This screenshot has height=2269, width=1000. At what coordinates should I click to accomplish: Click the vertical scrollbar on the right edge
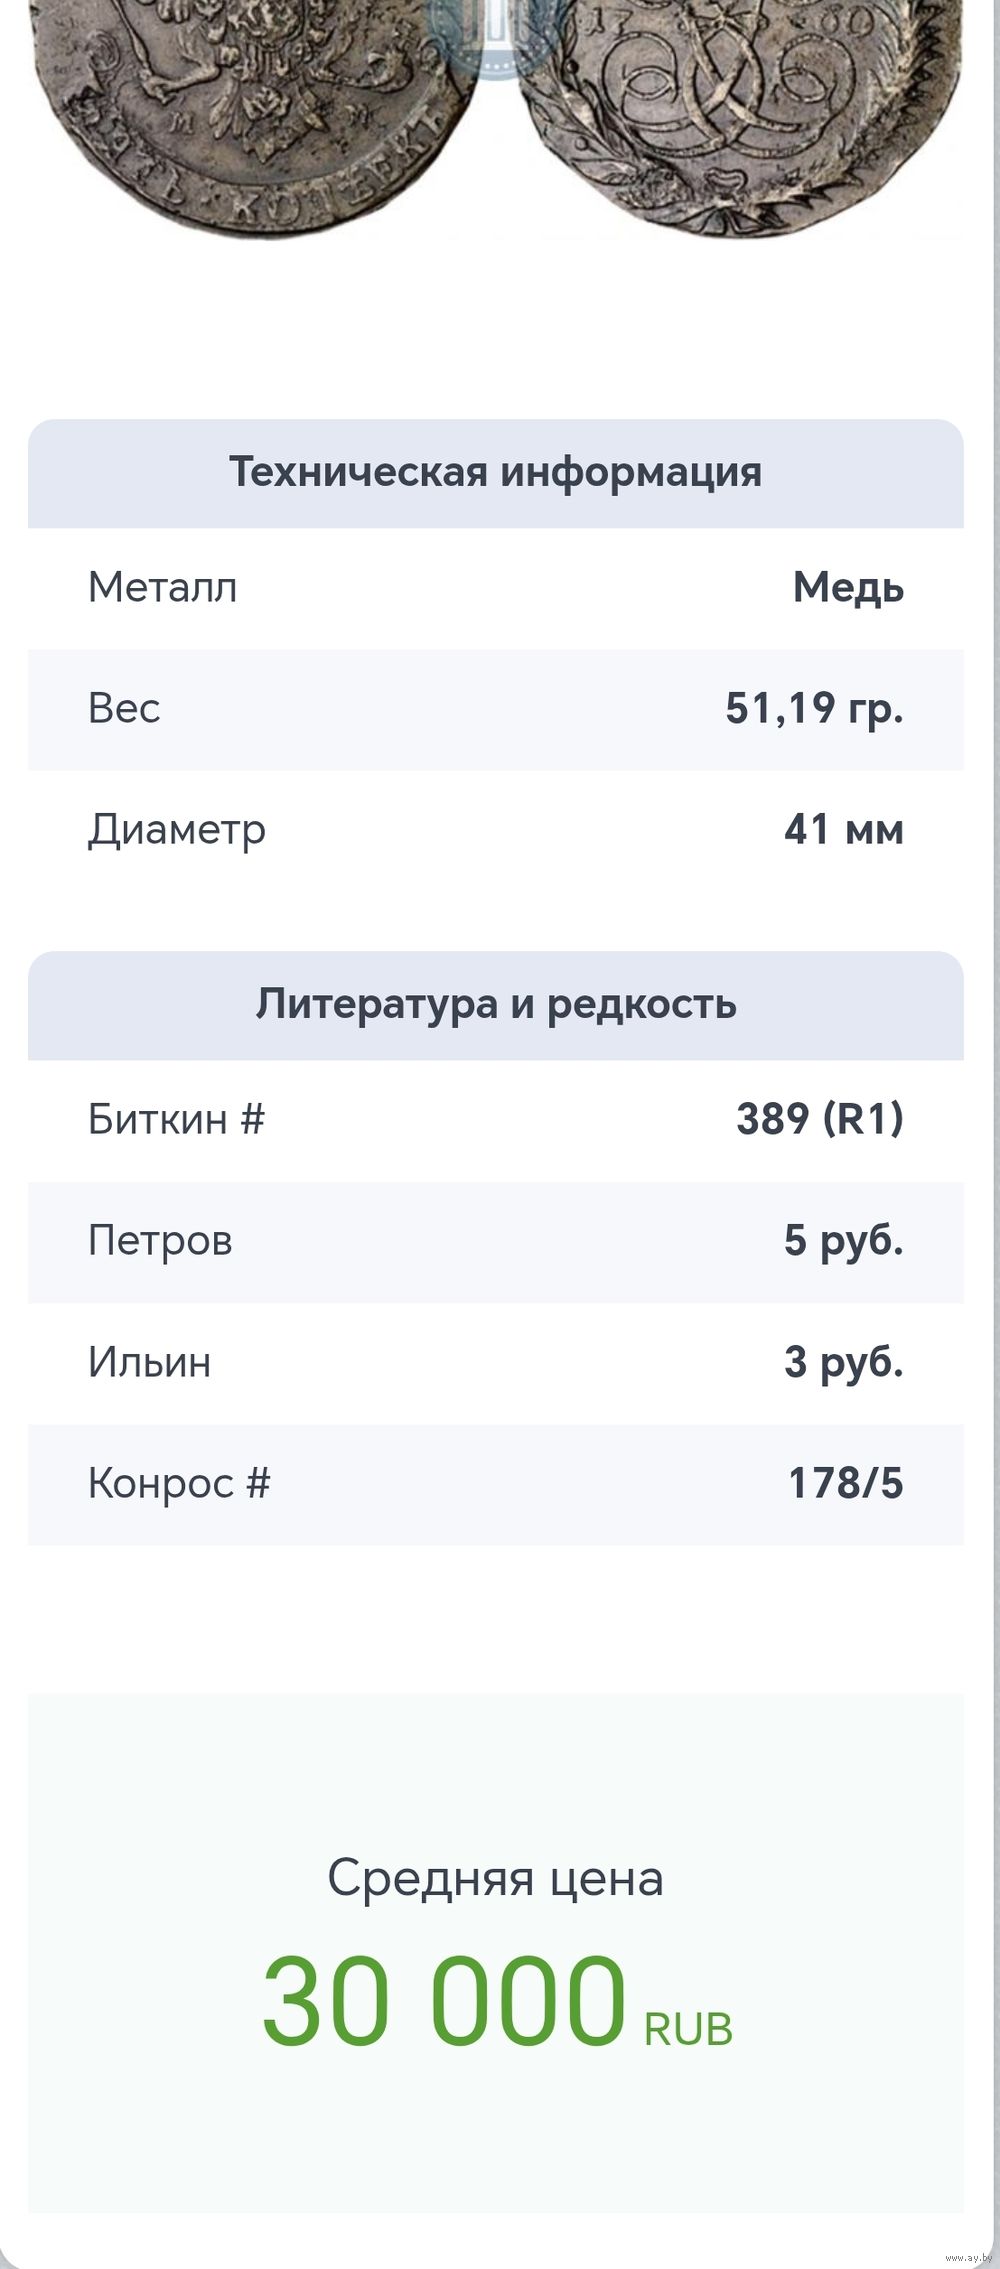point(995,1100)
